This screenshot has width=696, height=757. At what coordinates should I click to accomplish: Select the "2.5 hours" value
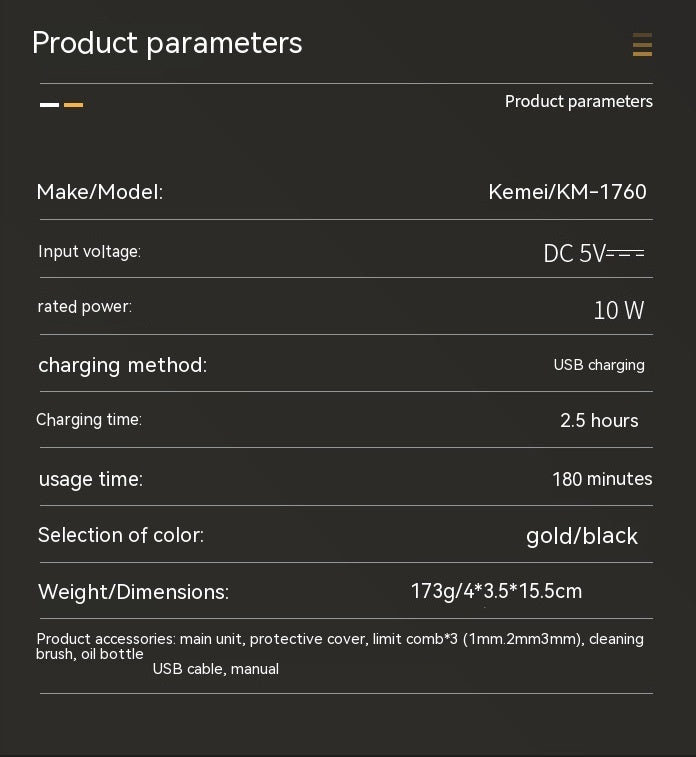click(599, 421)
